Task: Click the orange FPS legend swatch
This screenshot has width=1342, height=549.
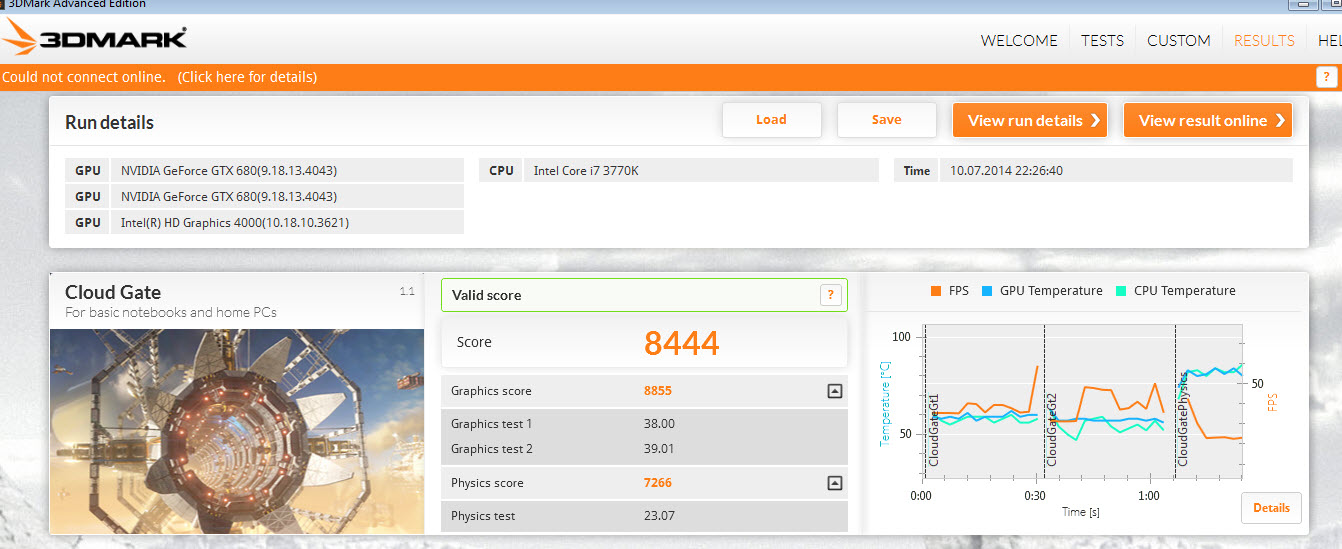Action: point(936,291)
